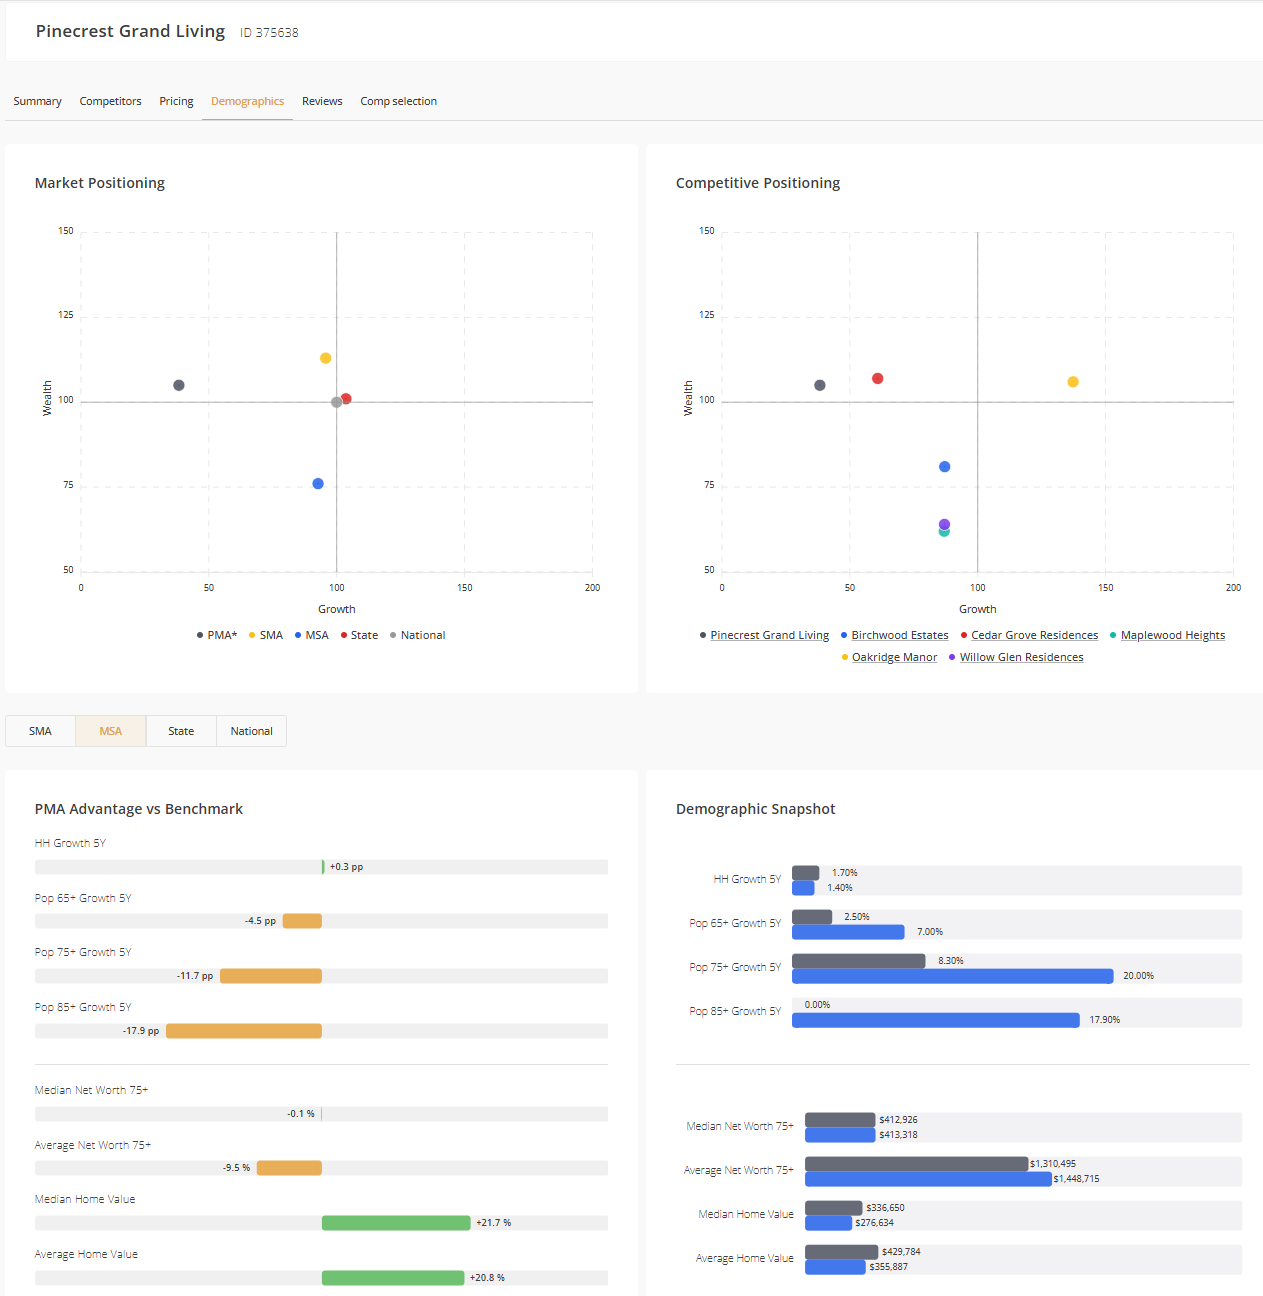Click the Competitive Positioning heading

click(758, 183)
